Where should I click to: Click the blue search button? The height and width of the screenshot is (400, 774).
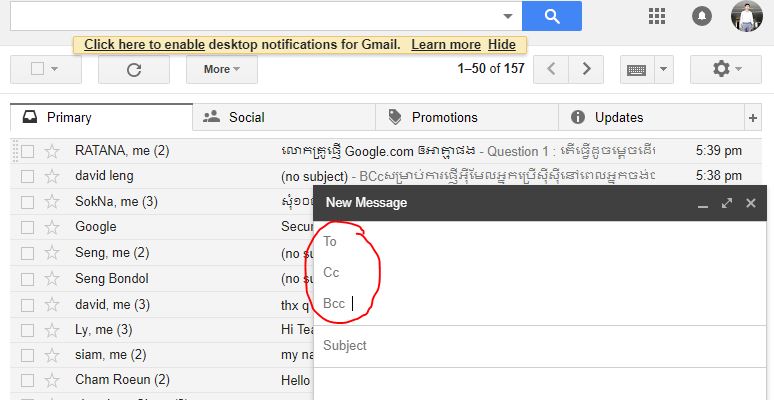pos(551,16)
